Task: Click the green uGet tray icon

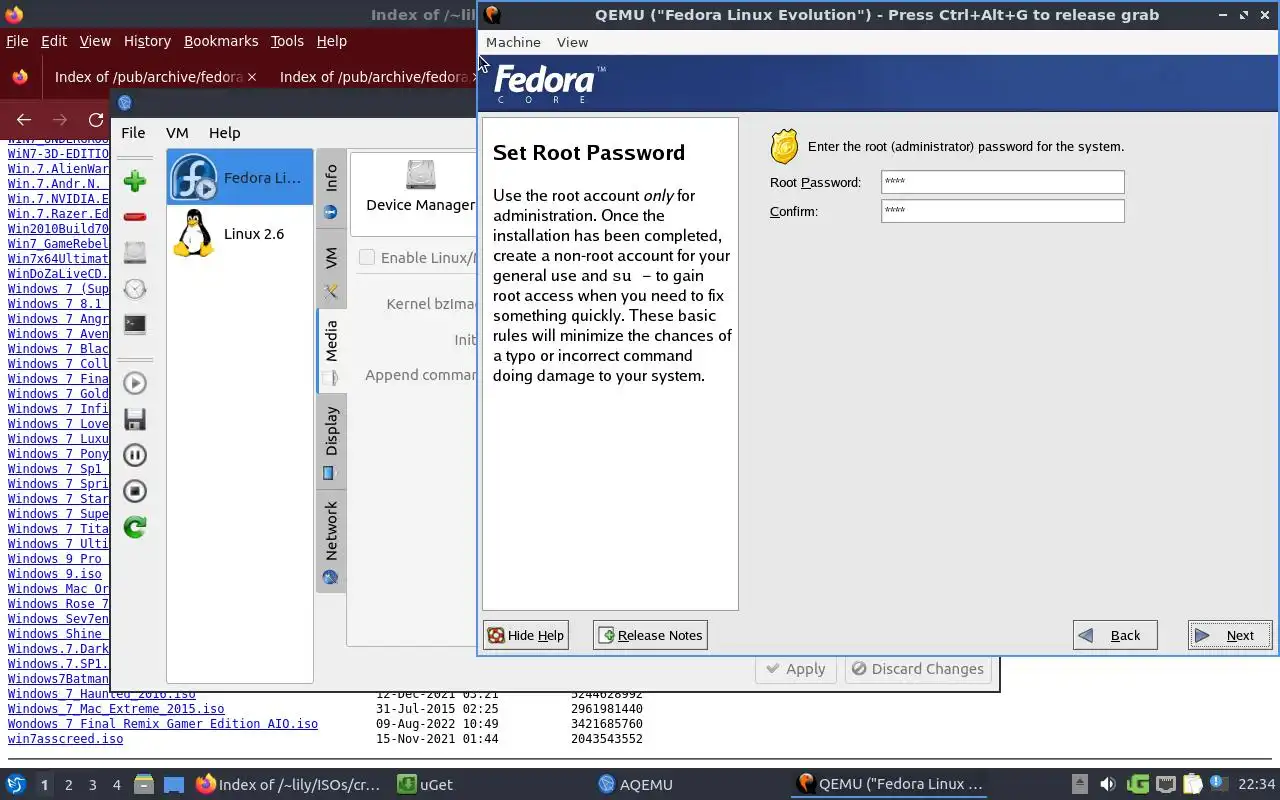Action: point(1137,784)
